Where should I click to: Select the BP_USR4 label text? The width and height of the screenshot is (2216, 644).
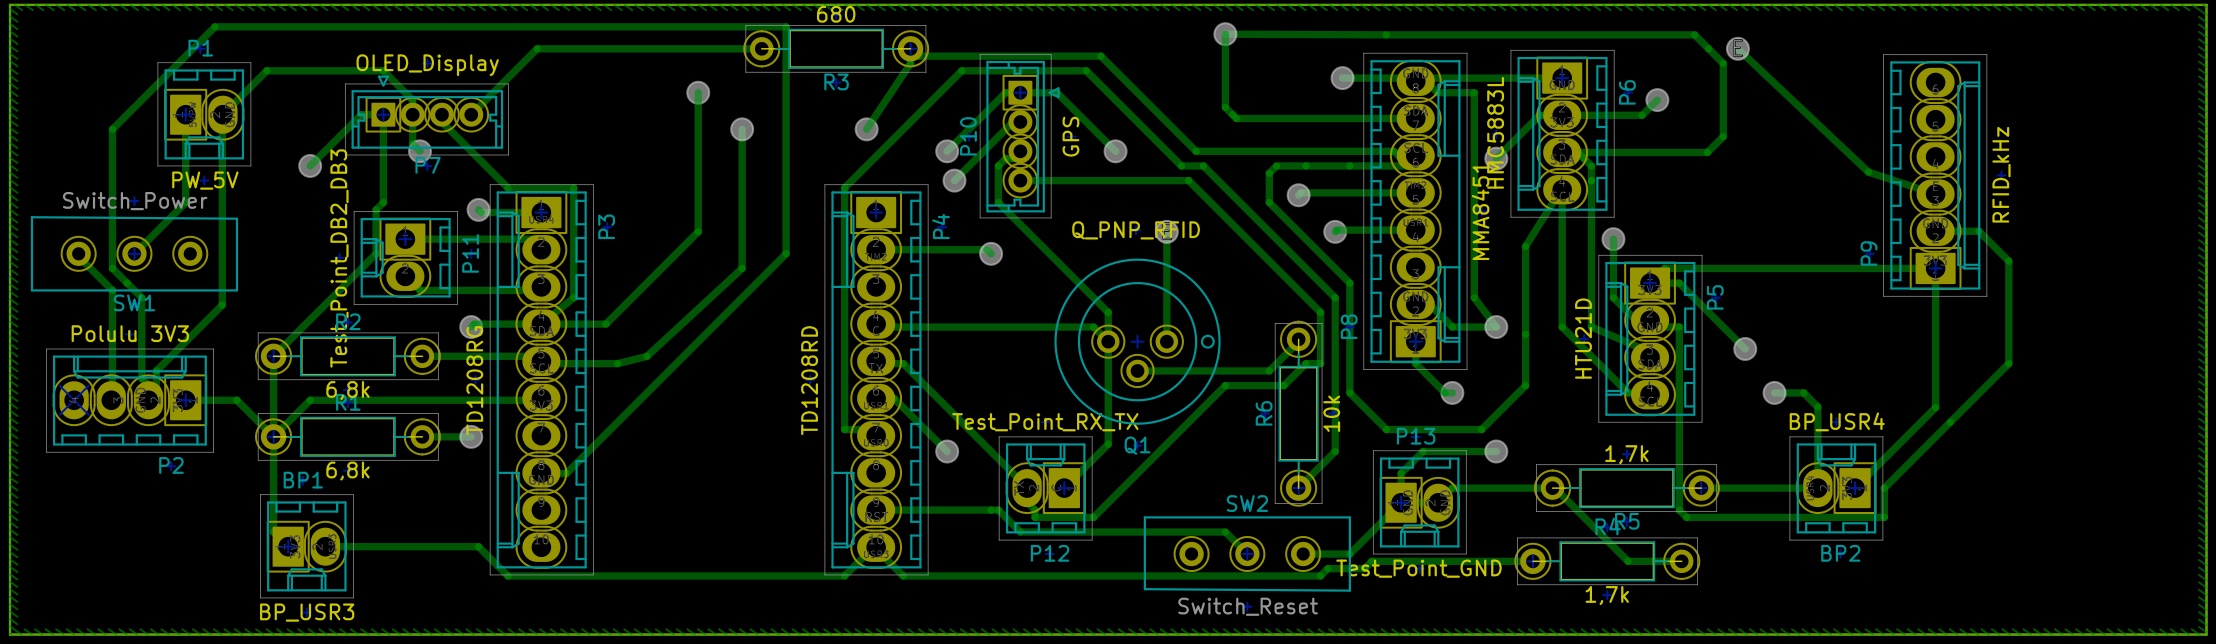pyautogui.click(x=1836, y=423)
